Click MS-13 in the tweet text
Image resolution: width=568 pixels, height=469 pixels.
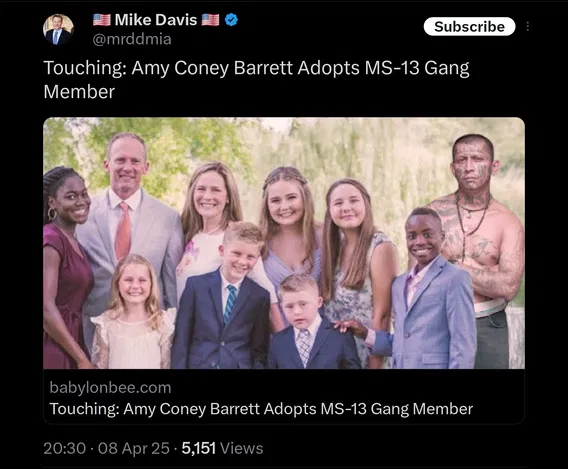click(392, 68)
